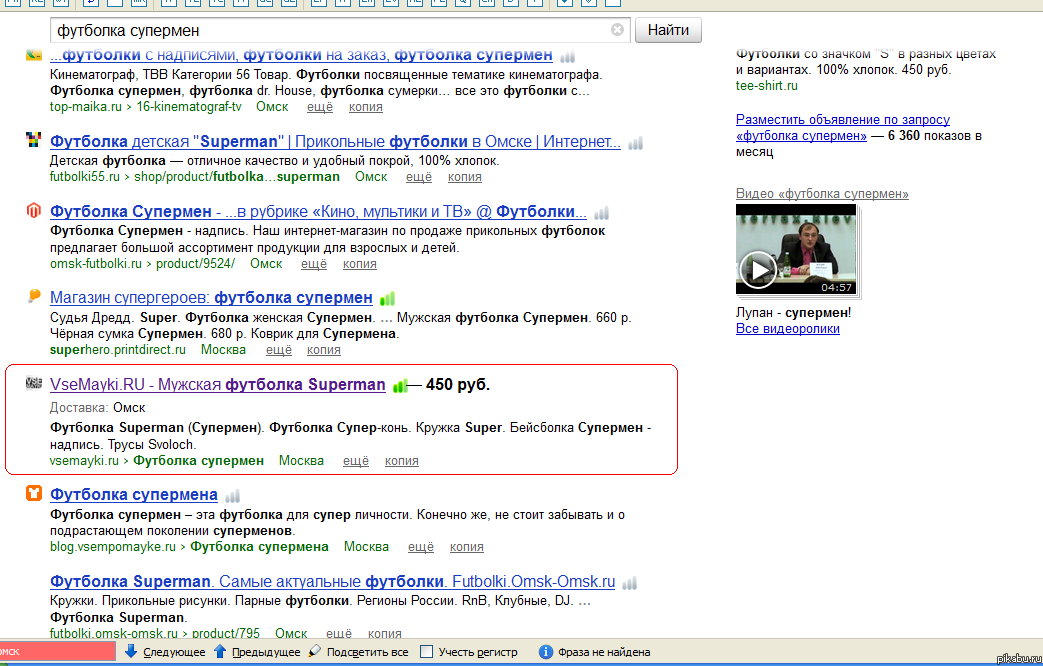The width and height of the screenshot is (1043, 666).
Task: Open Футболка Супермен Кино мультики result
Action: pos(319,212)
